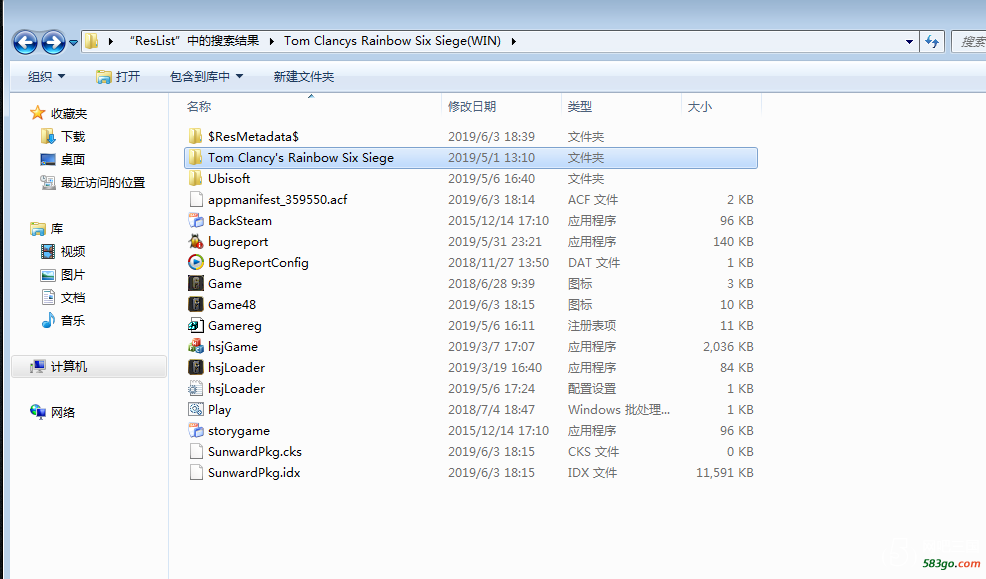Screen dimensions: 986x579
Task: Click the Forward navigation arrow button
Action: coord(53,42)
